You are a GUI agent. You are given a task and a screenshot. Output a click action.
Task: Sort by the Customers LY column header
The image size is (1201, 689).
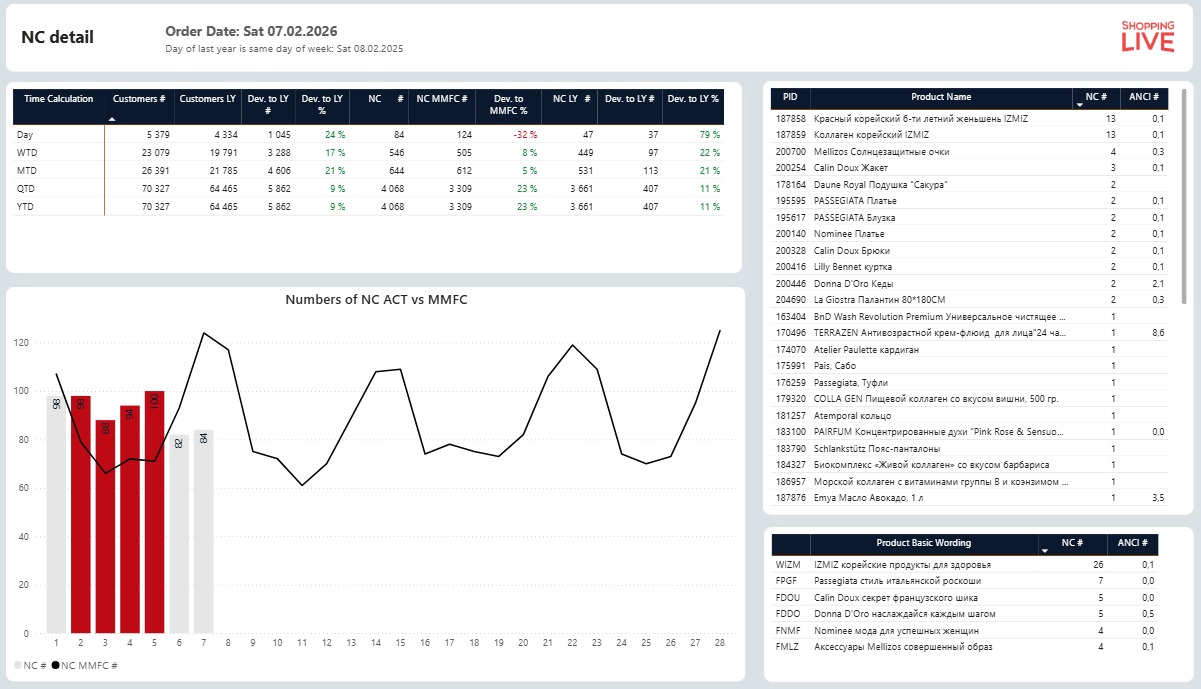pos(207,99)
